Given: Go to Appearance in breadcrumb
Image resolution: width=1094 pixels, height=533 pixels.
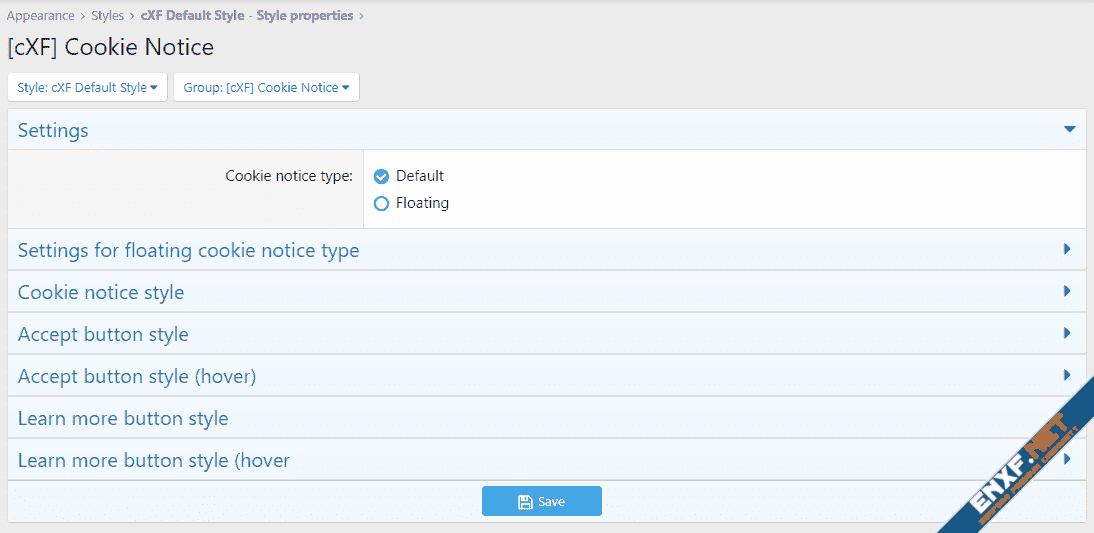Looking at the screenshot, I should coord(40,15).
